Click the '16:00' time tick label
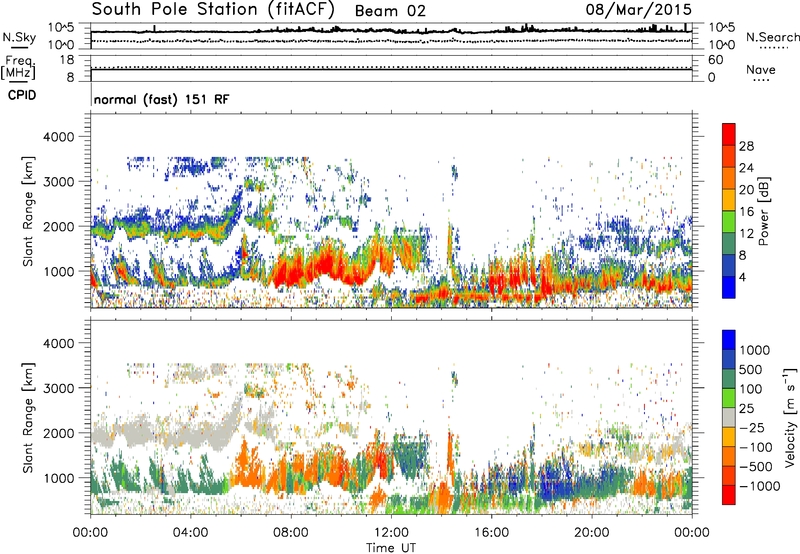This screenshot has width=800, height=554. [x=491, y=533]
